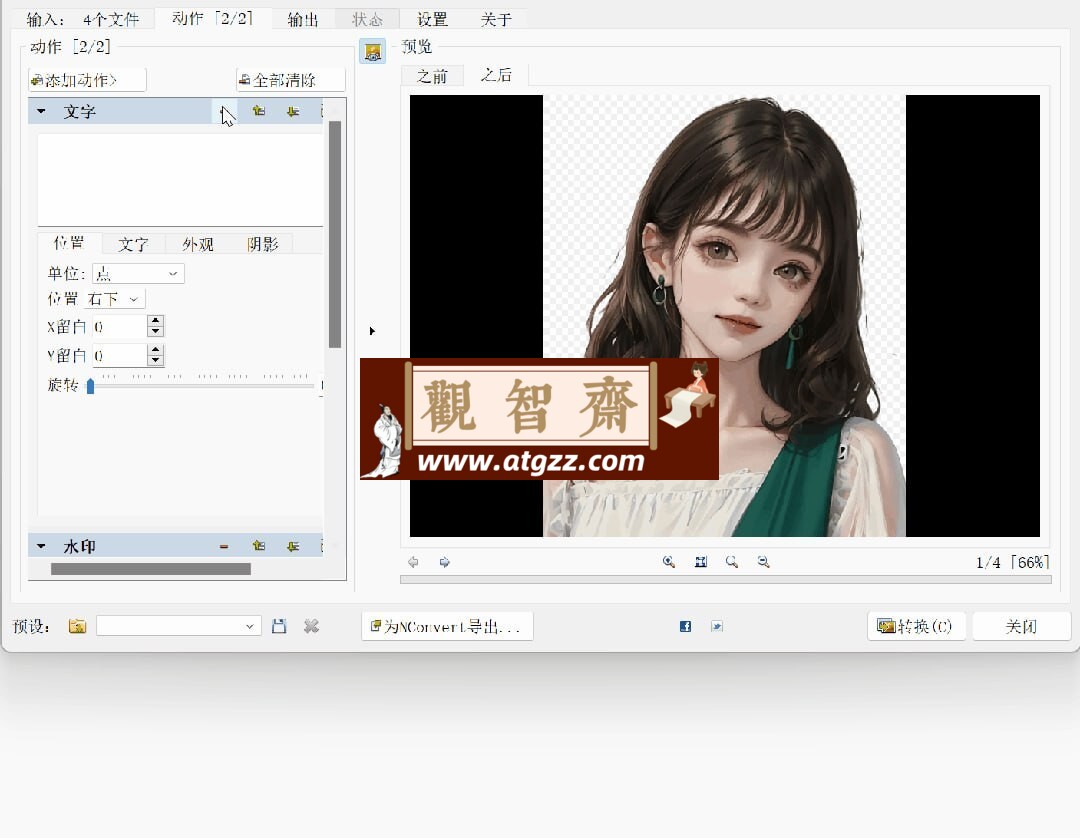Click the plain magnifier zoom icon

click(731, 562)
